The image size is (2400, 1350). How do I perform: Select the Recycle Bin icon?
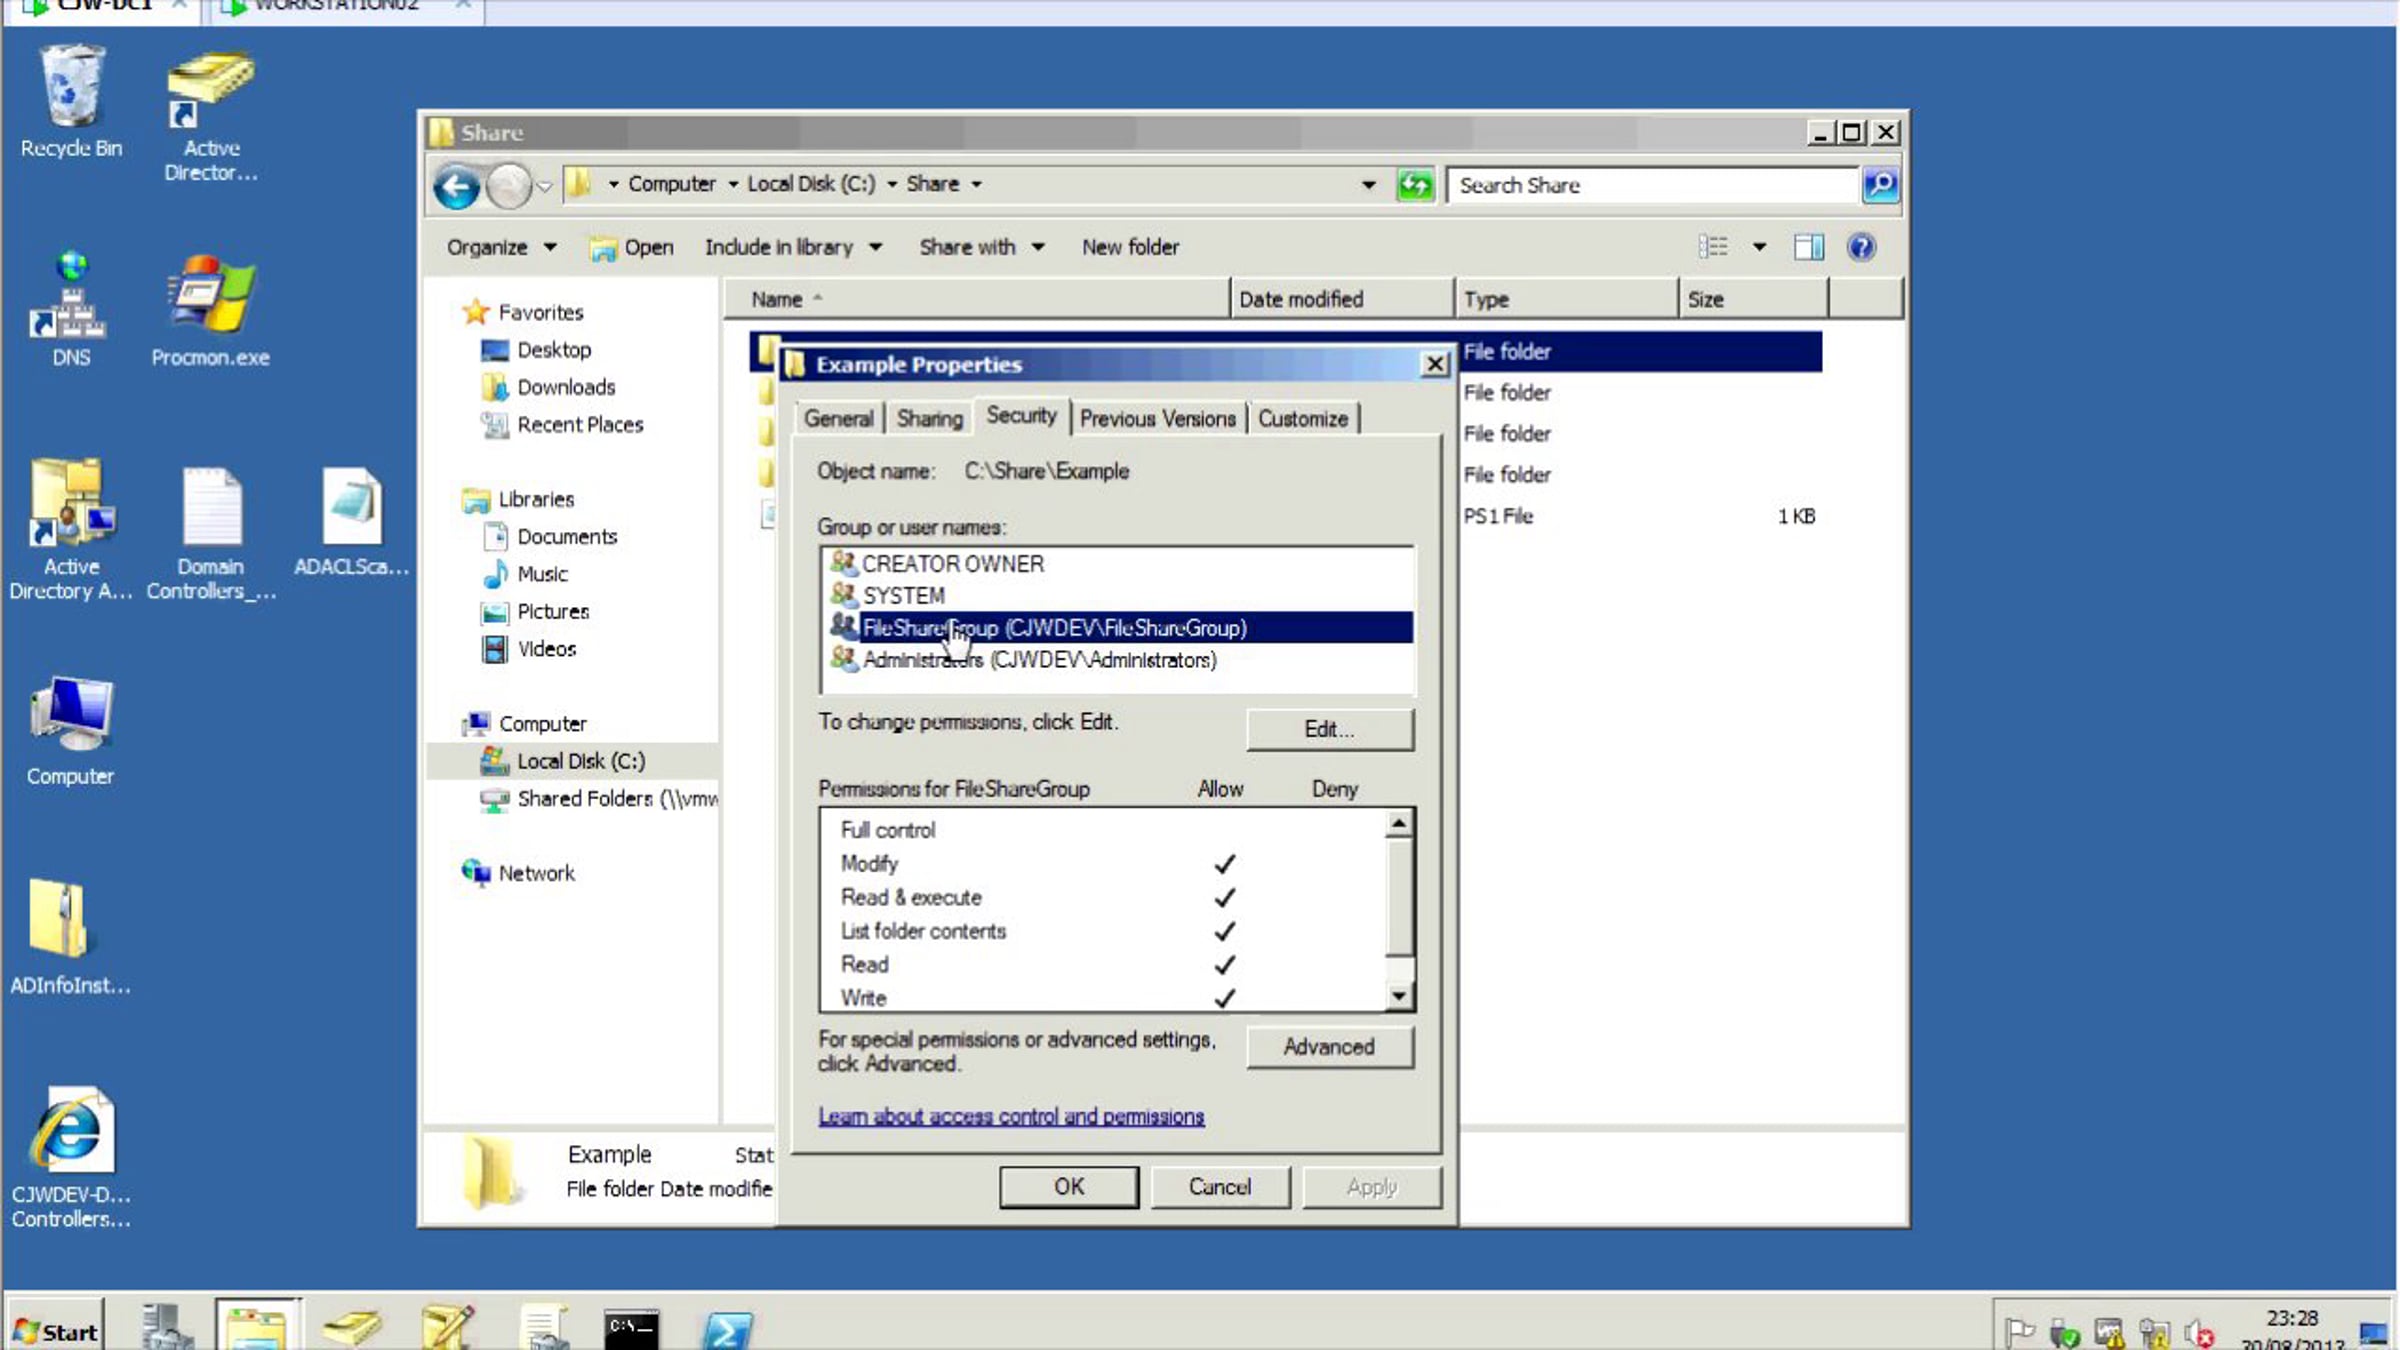71,101
